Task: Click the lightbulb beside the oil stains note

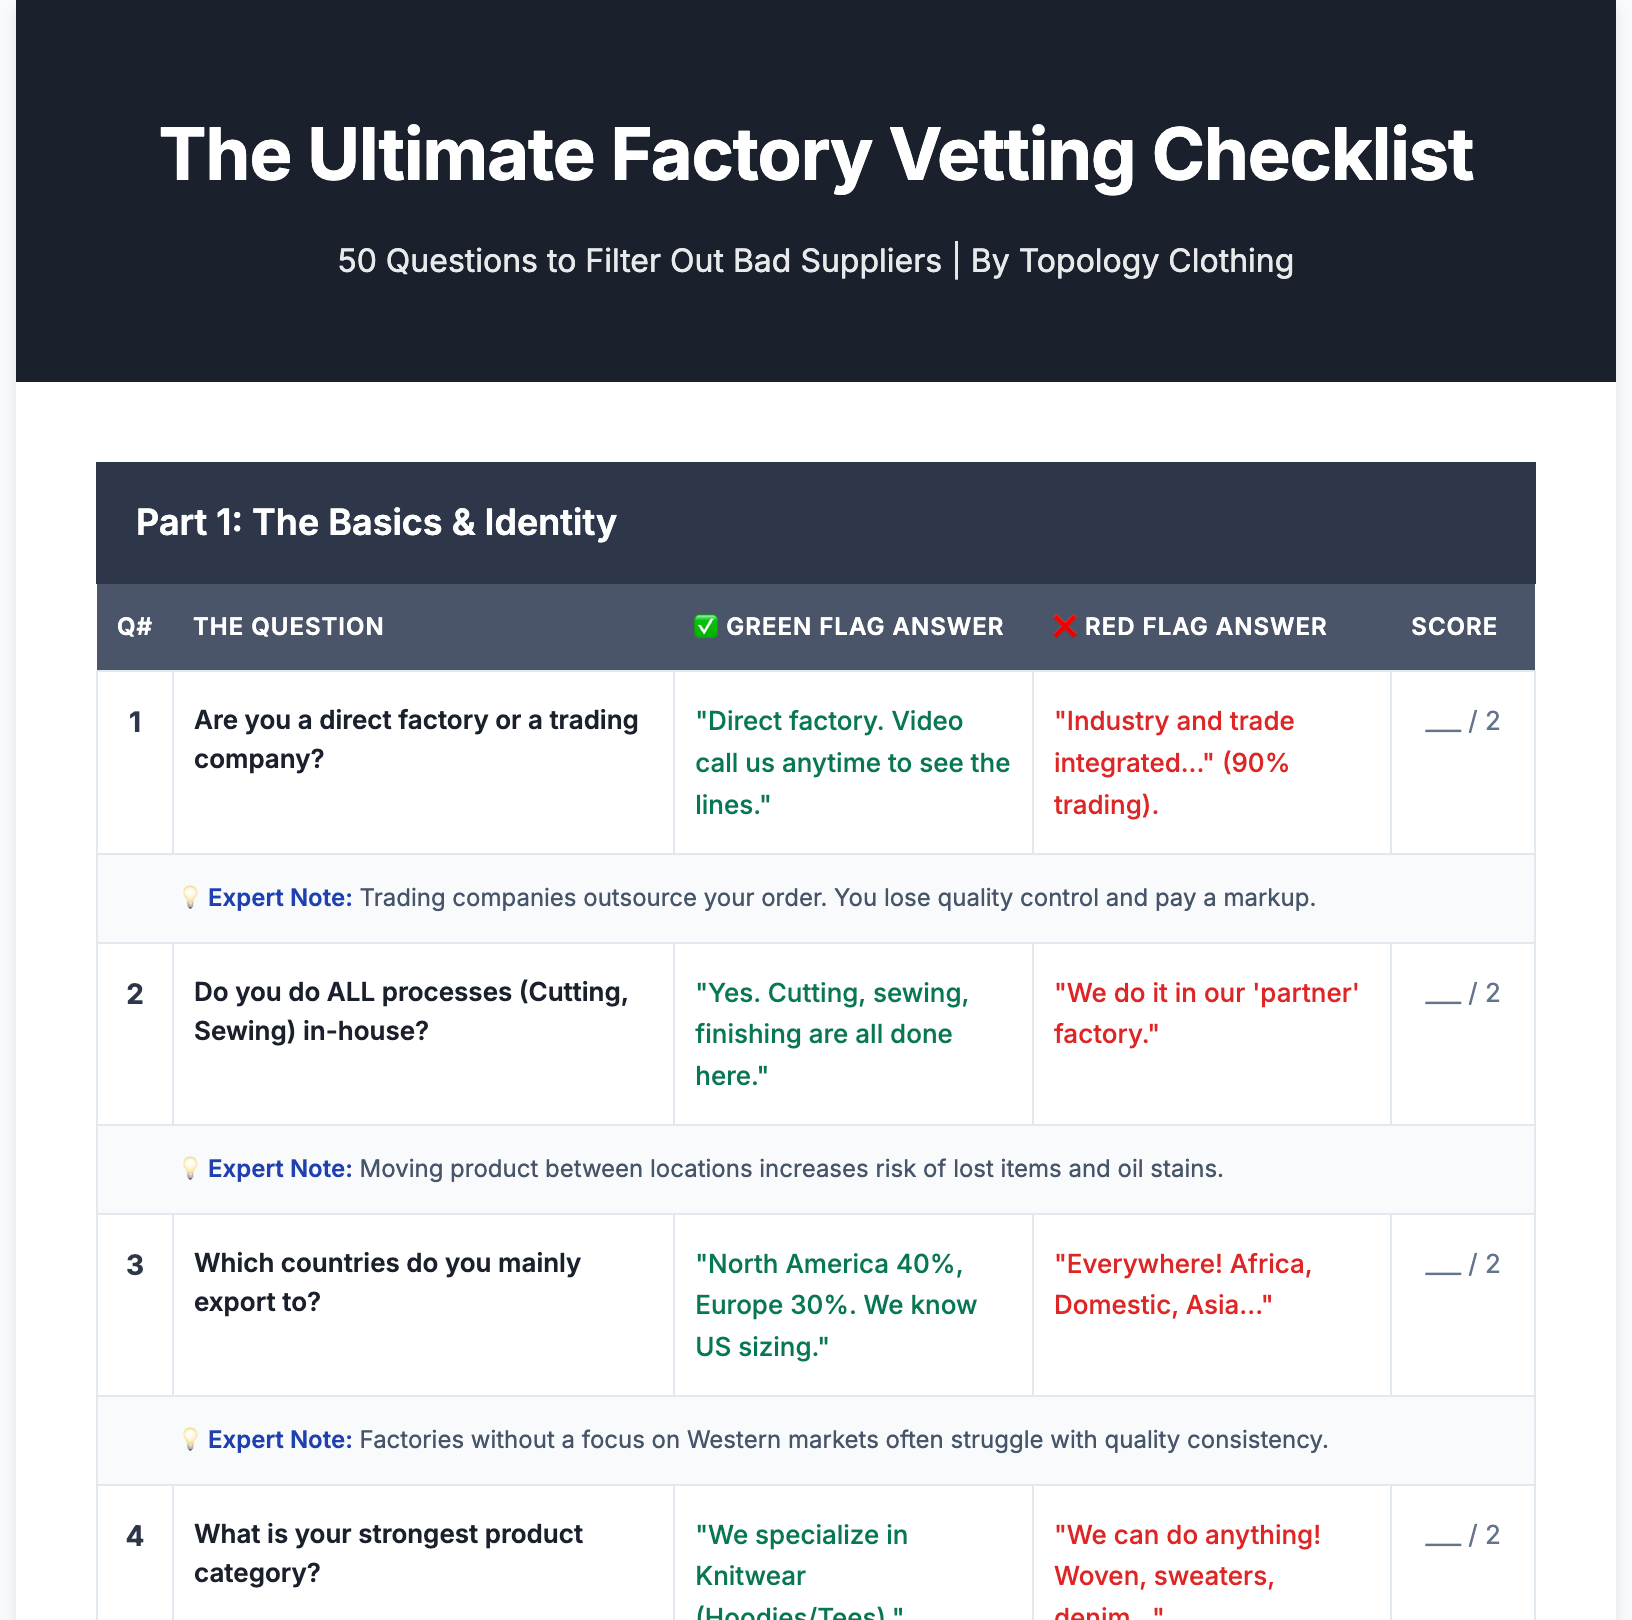Action: pos(190,1168)
